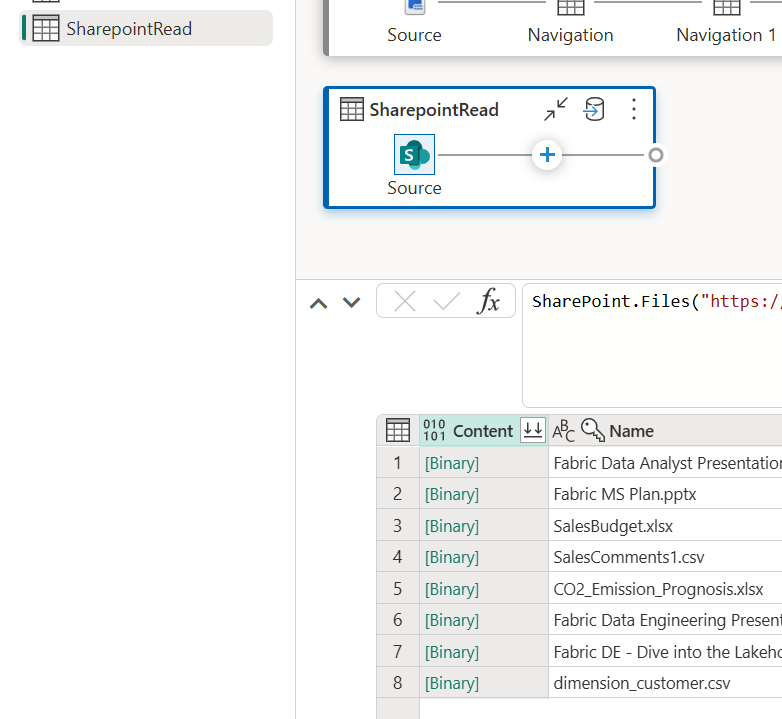Viewport: 782px width, 719px height.
Task: Open Binary in row 1
Action: click(x=452, y=463)
